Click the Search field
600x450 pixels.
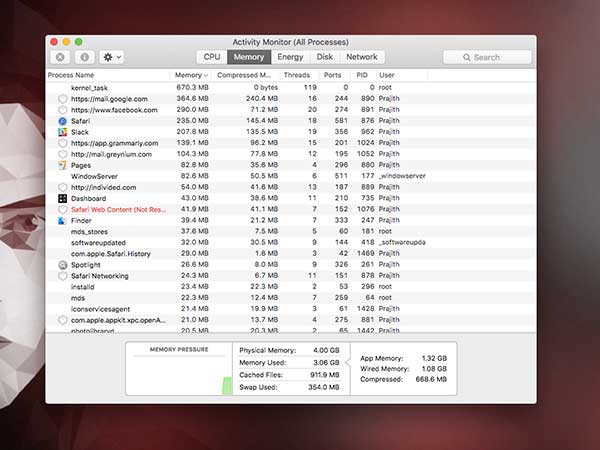(487, 57)
